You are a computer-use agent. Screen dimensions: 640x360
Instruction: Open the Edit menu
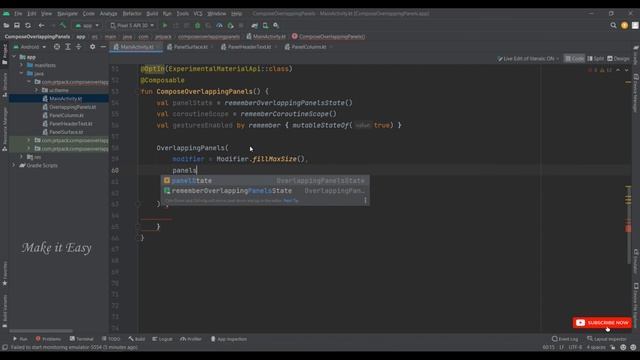point(31,13)
